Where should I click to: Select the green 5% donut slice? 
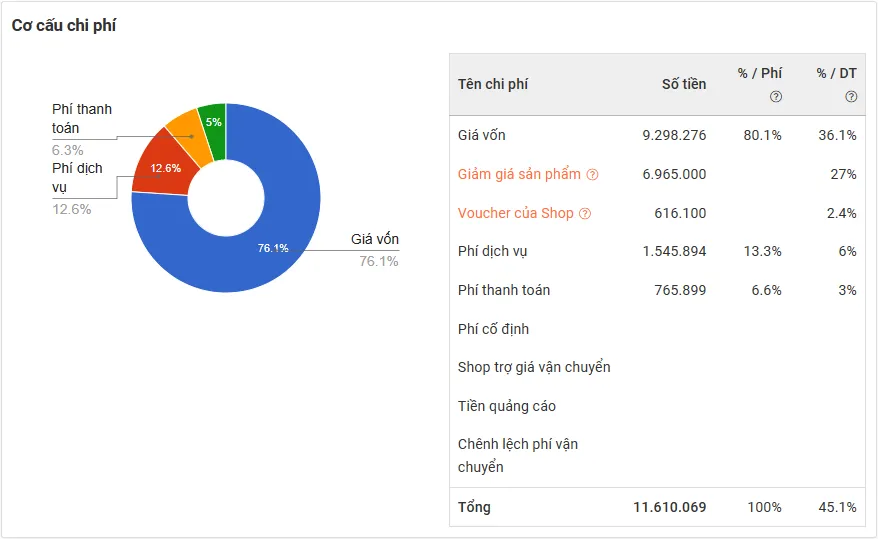(x=212, y=119)
